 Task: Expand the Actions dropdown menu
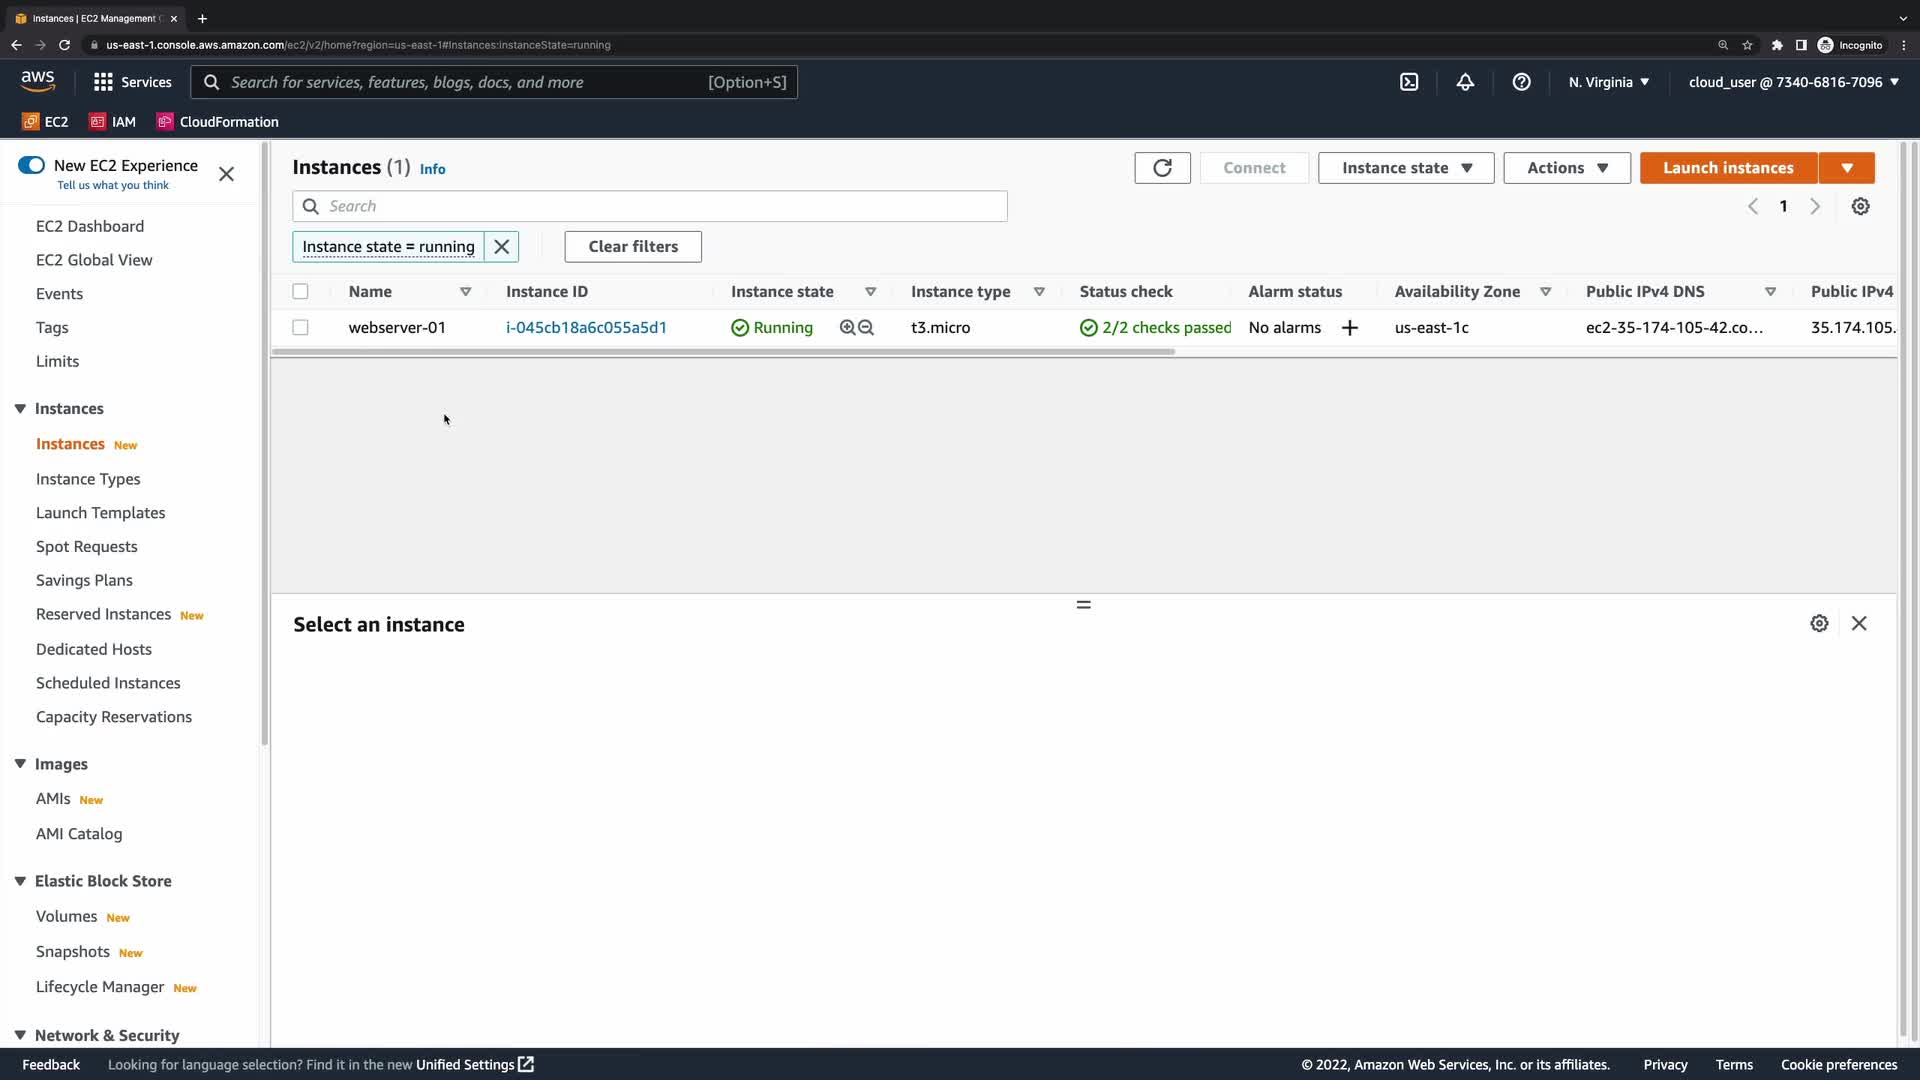(1566, 168)
